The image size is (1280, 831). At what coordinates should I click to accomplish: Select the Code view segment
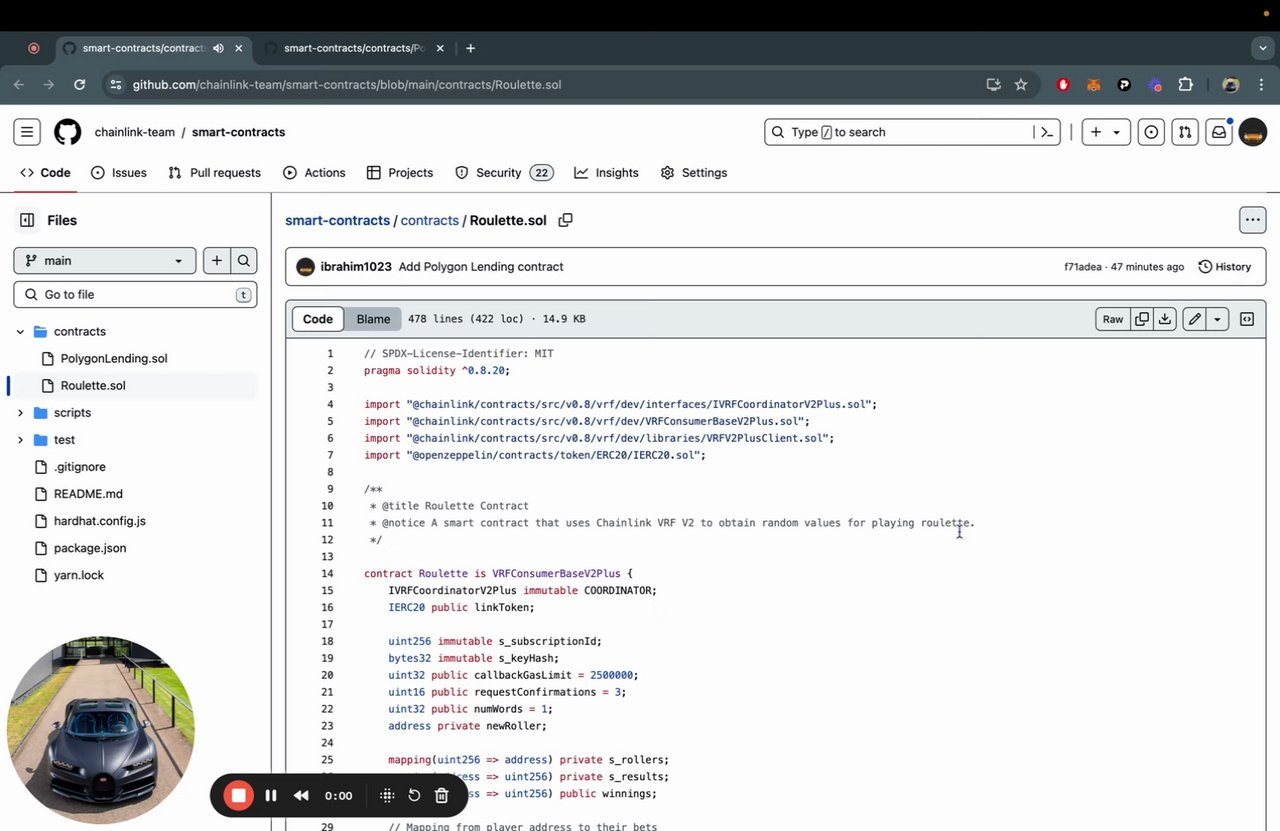click(x=318, y=319)
